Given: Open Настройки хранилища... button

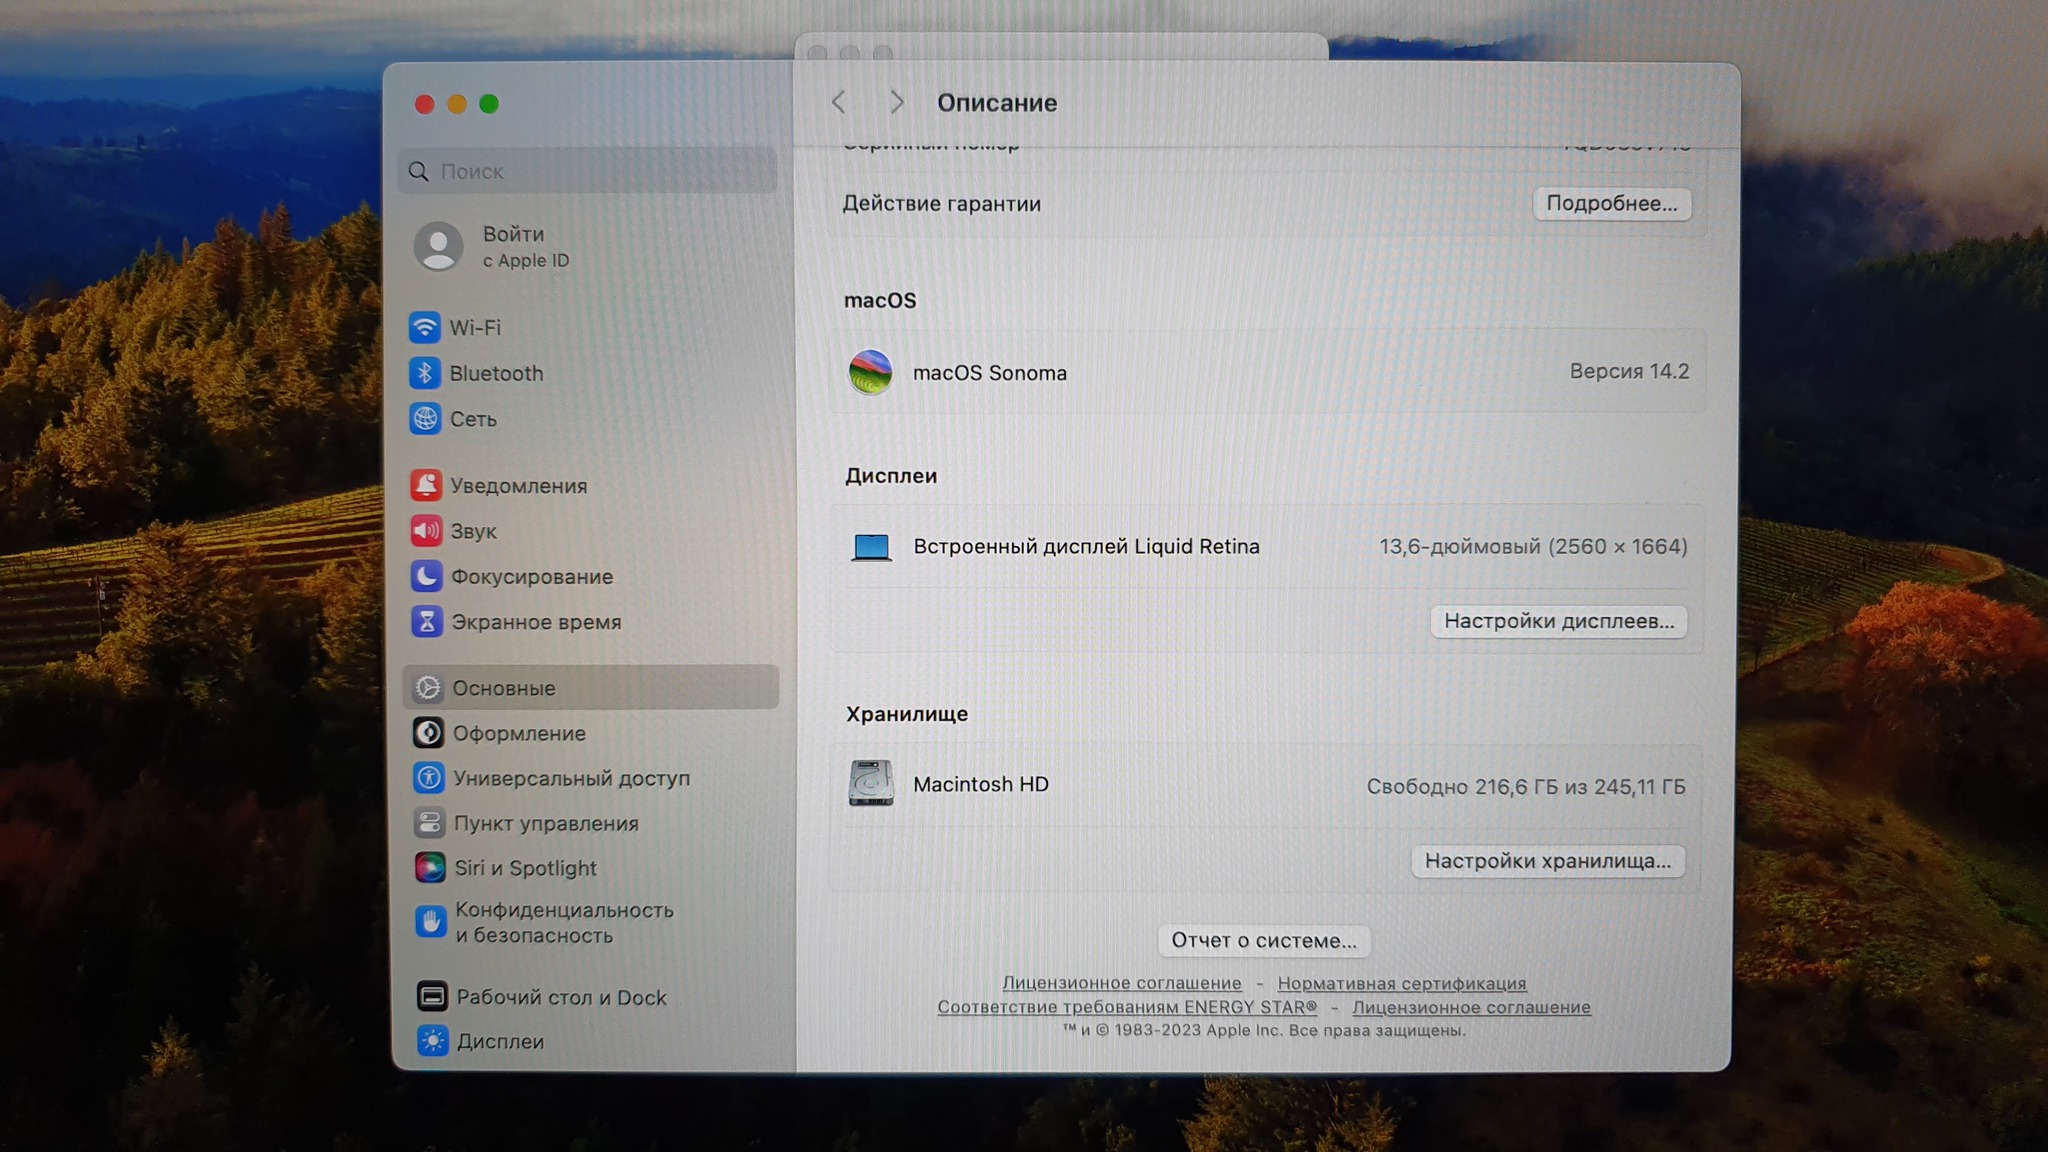Looking at the screenshot, I should [x=1547, y=861].
